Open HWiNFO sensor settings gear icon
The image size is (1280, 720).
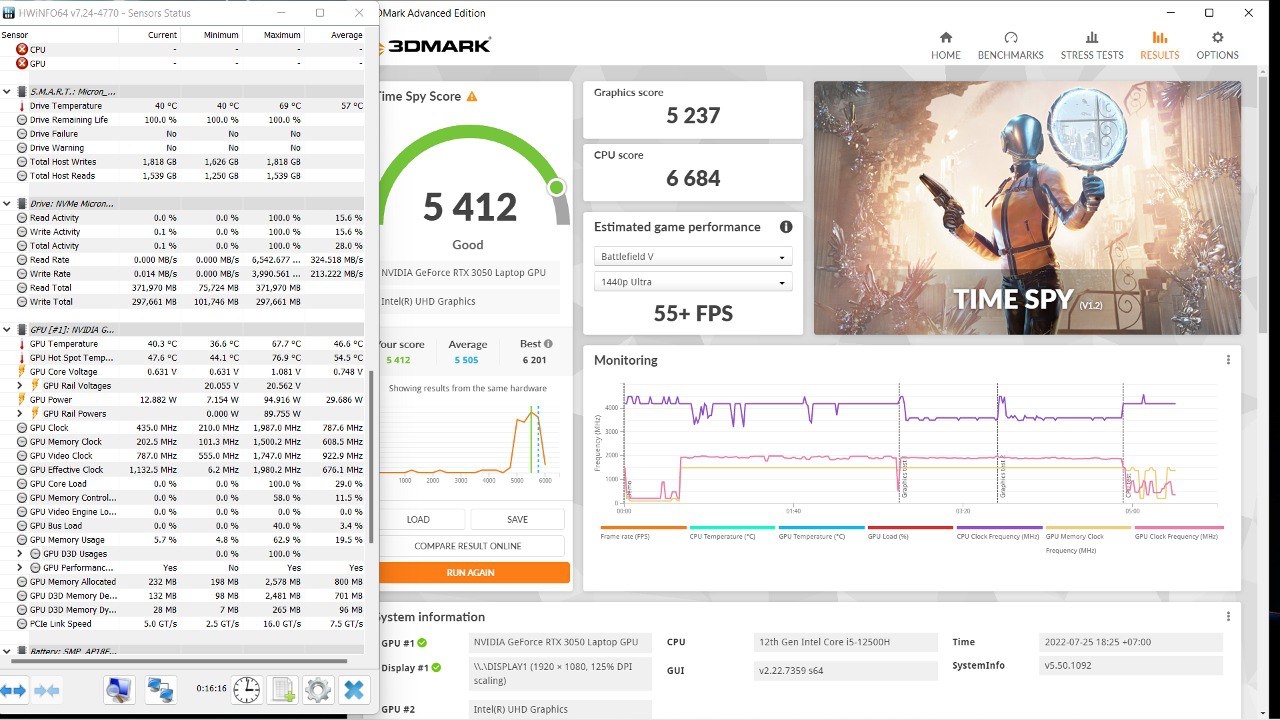[x=318, y=689]
